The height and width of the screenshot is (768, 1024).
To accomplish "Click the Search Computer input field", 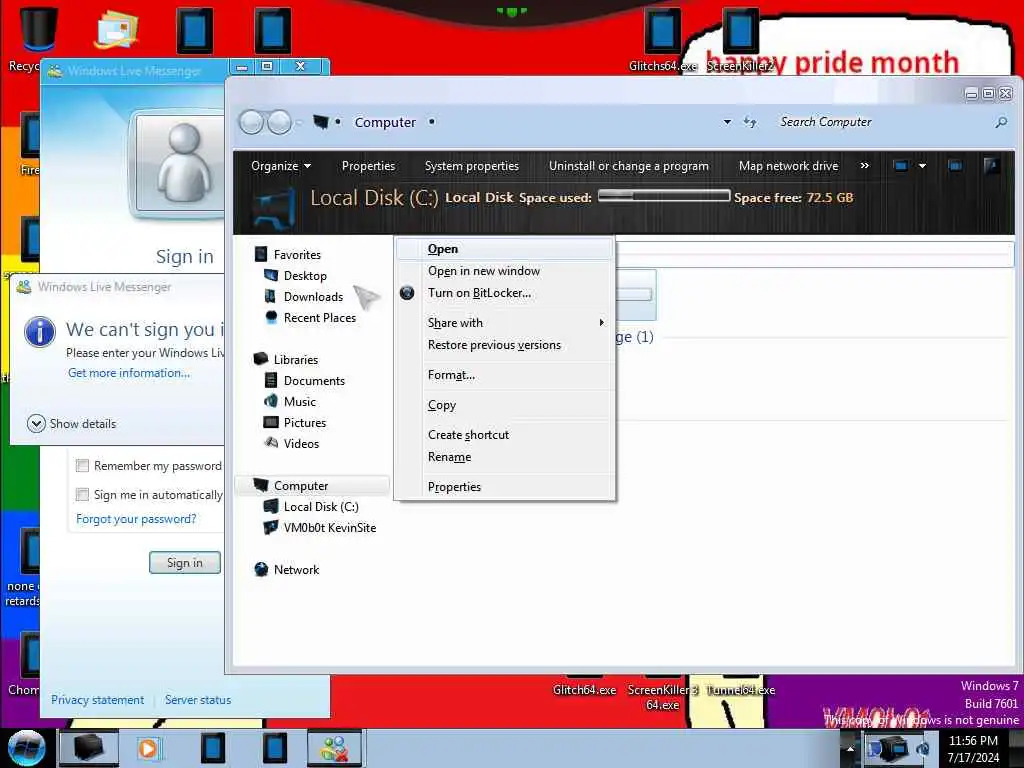I will point(882,122).
